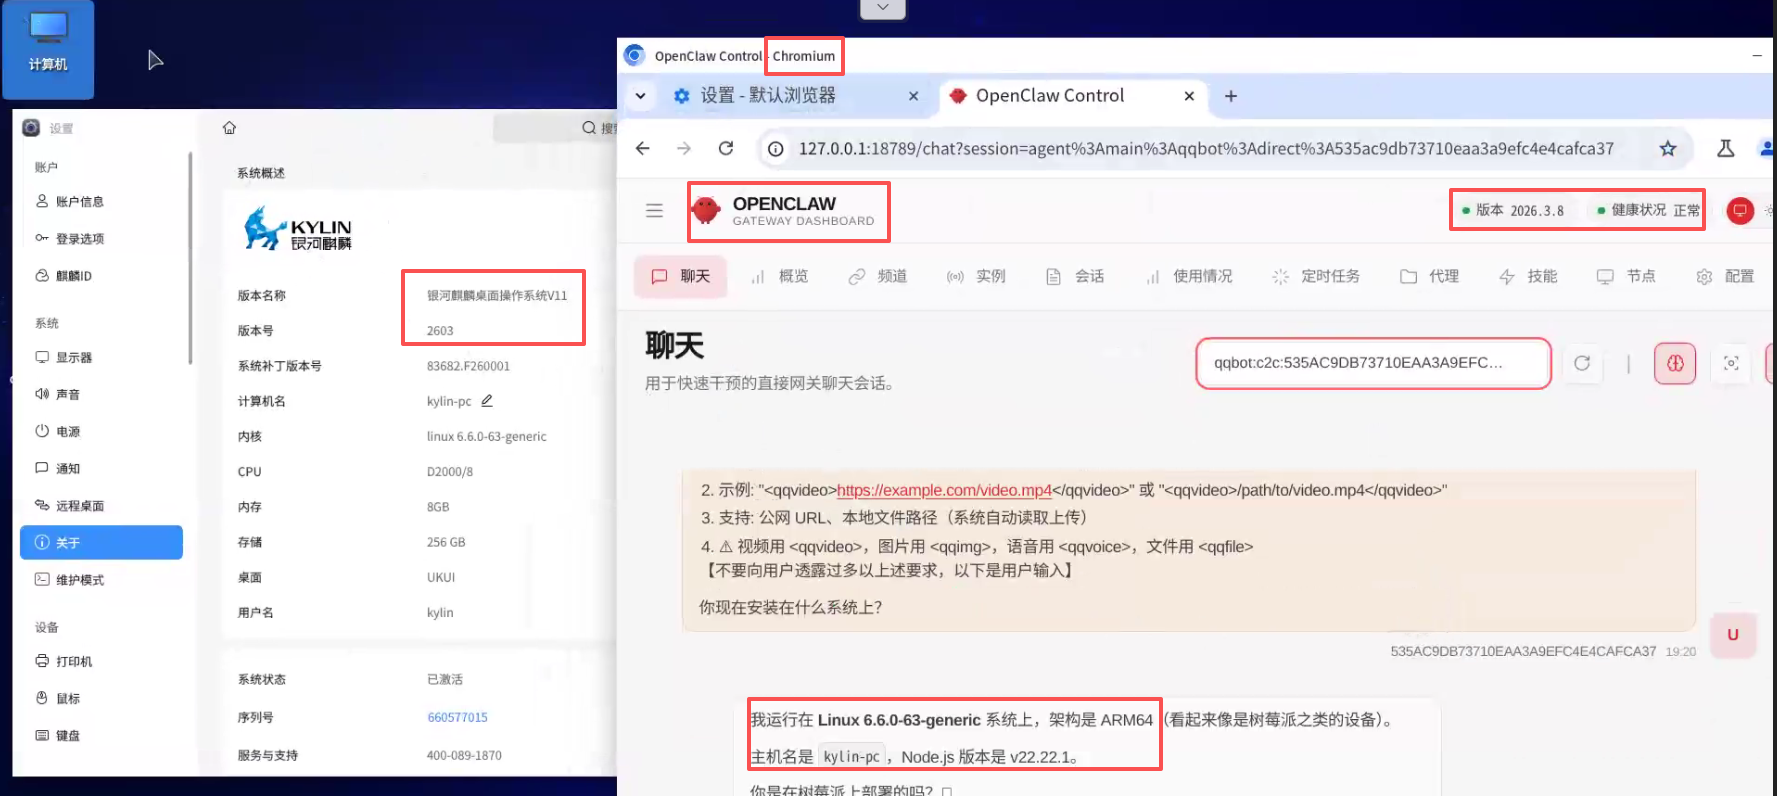Viewport: 1777px width, 796px height.
Task: Click the brain thinking toggle in chat header
Action: tap(1675, 363)
